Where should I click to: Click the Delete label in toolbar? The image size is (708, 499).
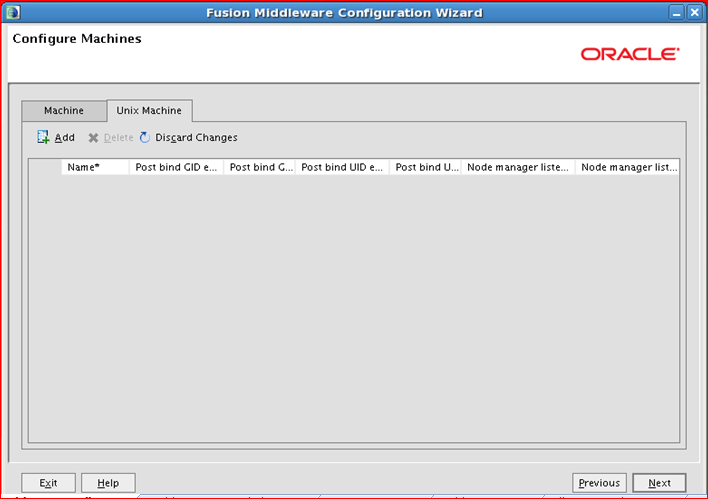coord(118,138)
